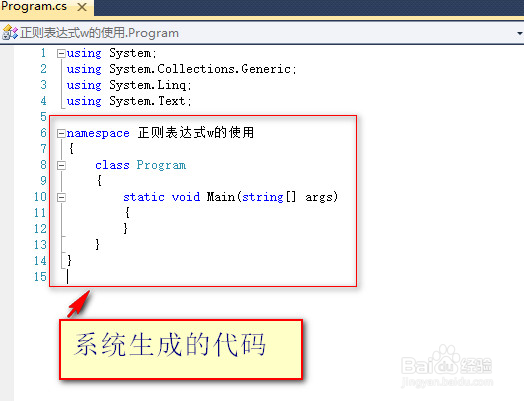This screenshot has height=401, width=524.
Task: Click the 'Program' class name in code
Action: pos(161,165)
